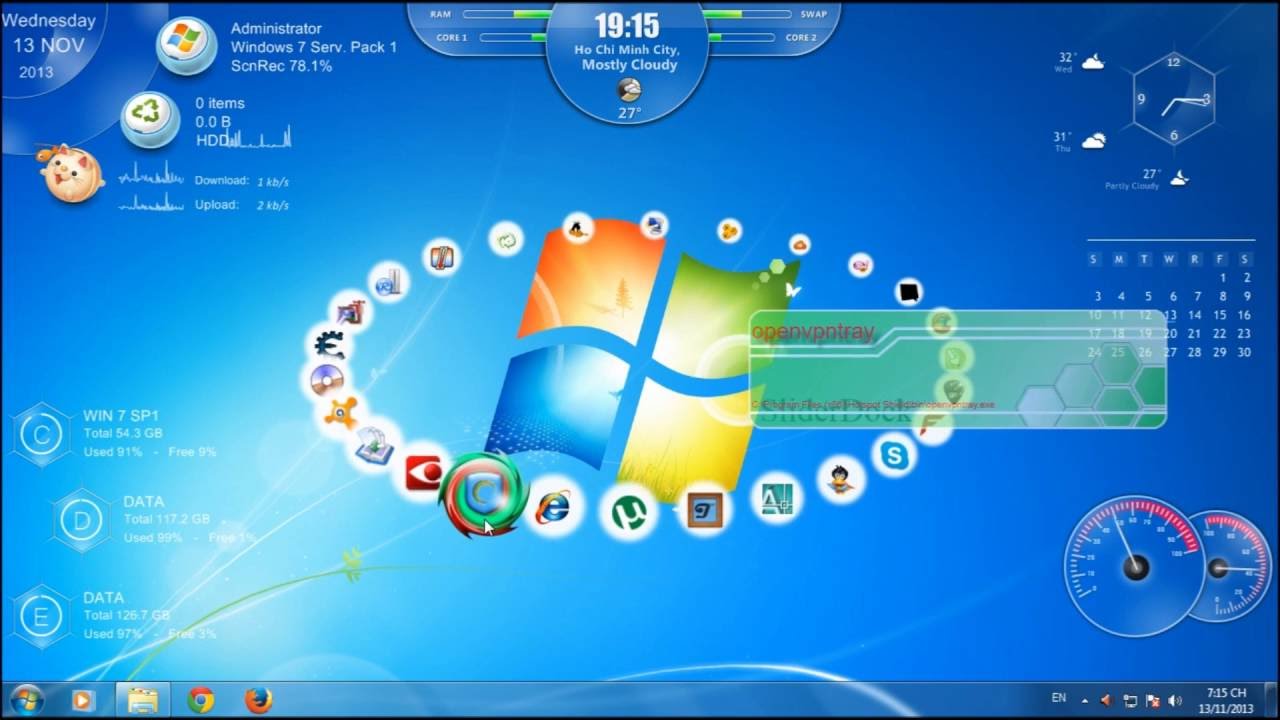
Task: Open the disc burner dock icon
Action: pos(325,379)
